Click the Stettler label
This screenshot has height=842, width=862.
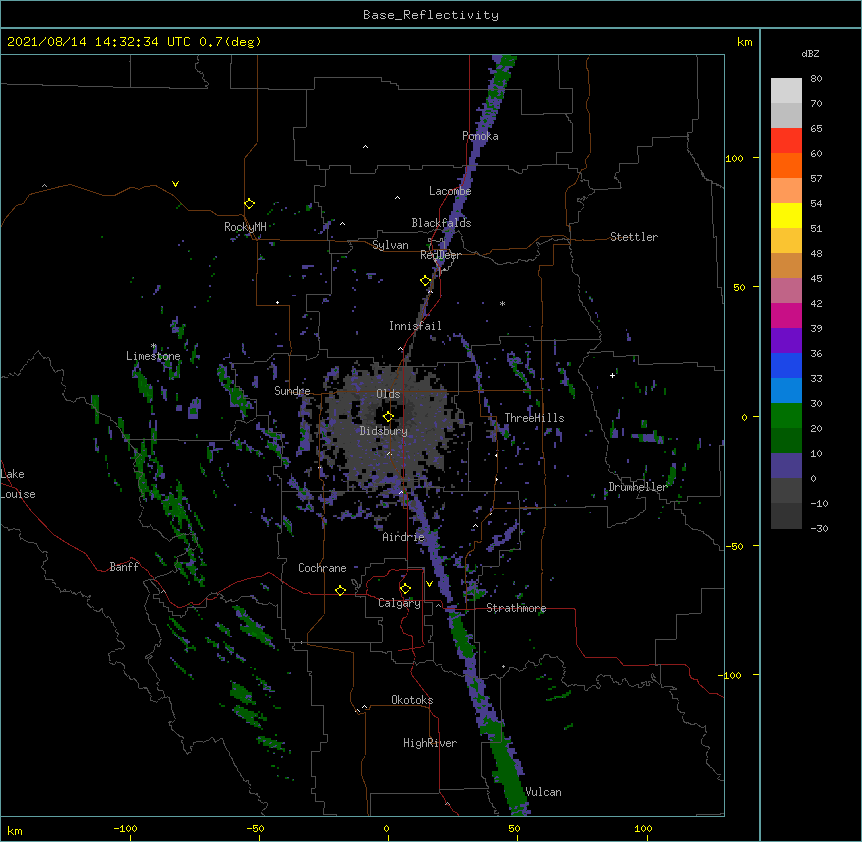tap(633, 237)
